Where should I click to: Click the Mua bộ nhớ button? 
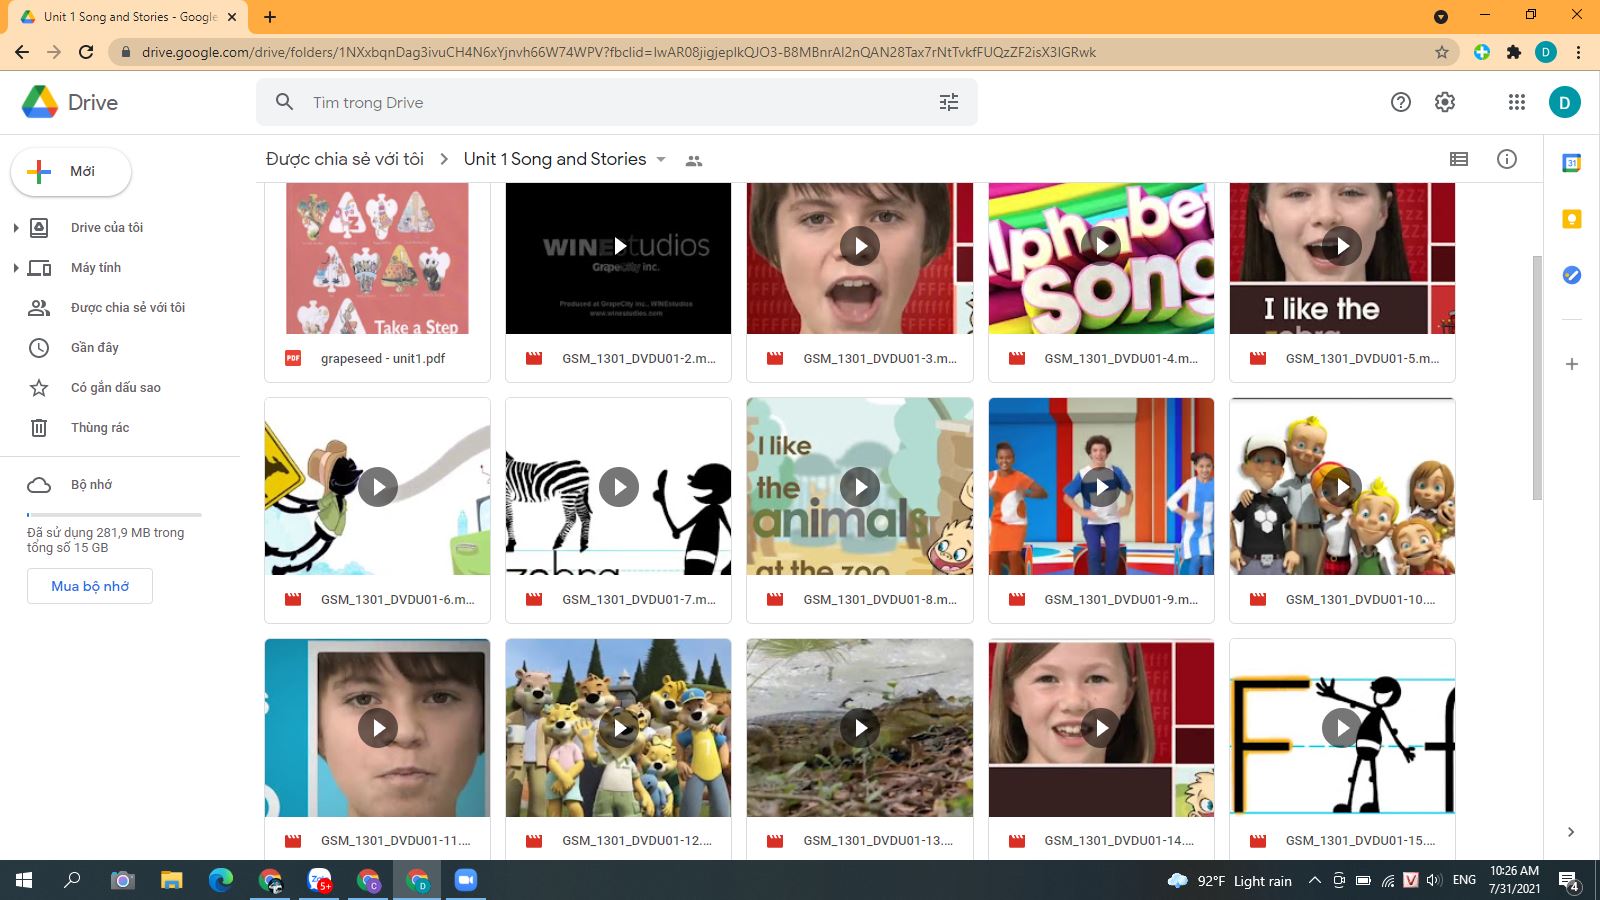click(90, 586)
